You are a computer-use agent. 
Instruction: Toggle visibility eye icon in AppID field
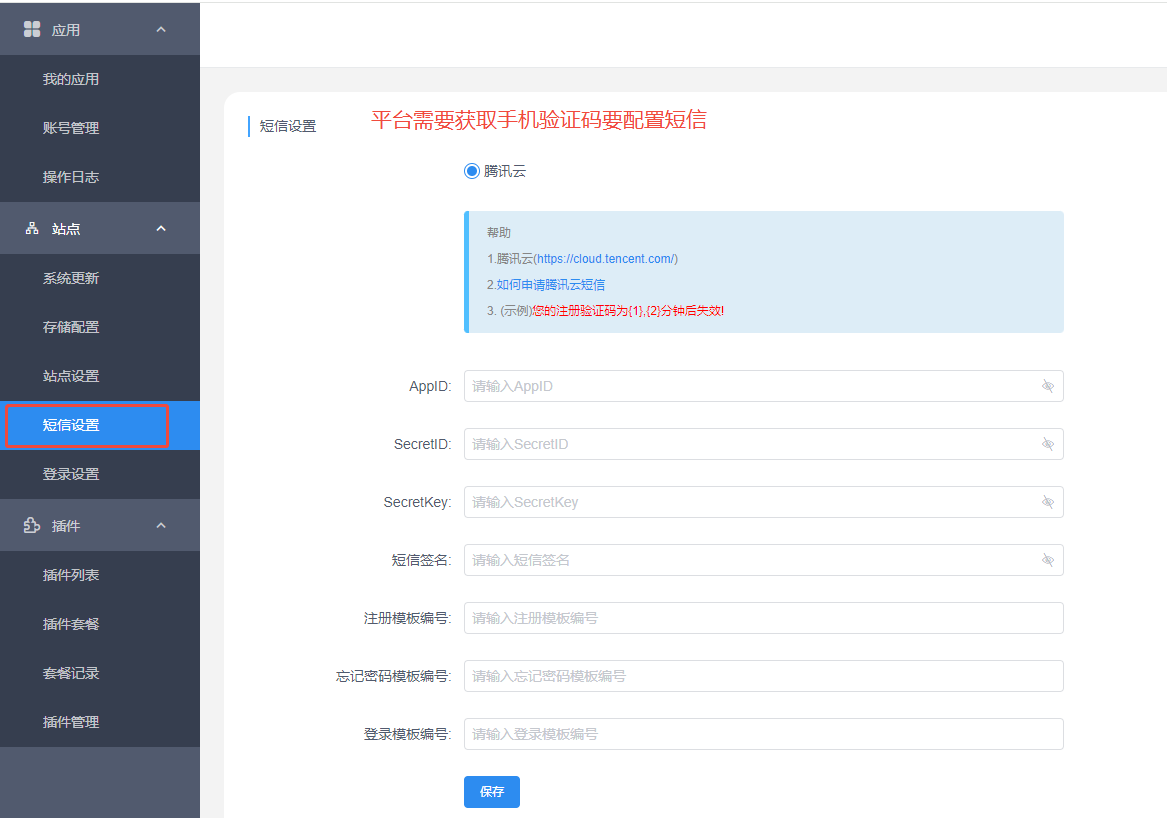(1048, 386)
